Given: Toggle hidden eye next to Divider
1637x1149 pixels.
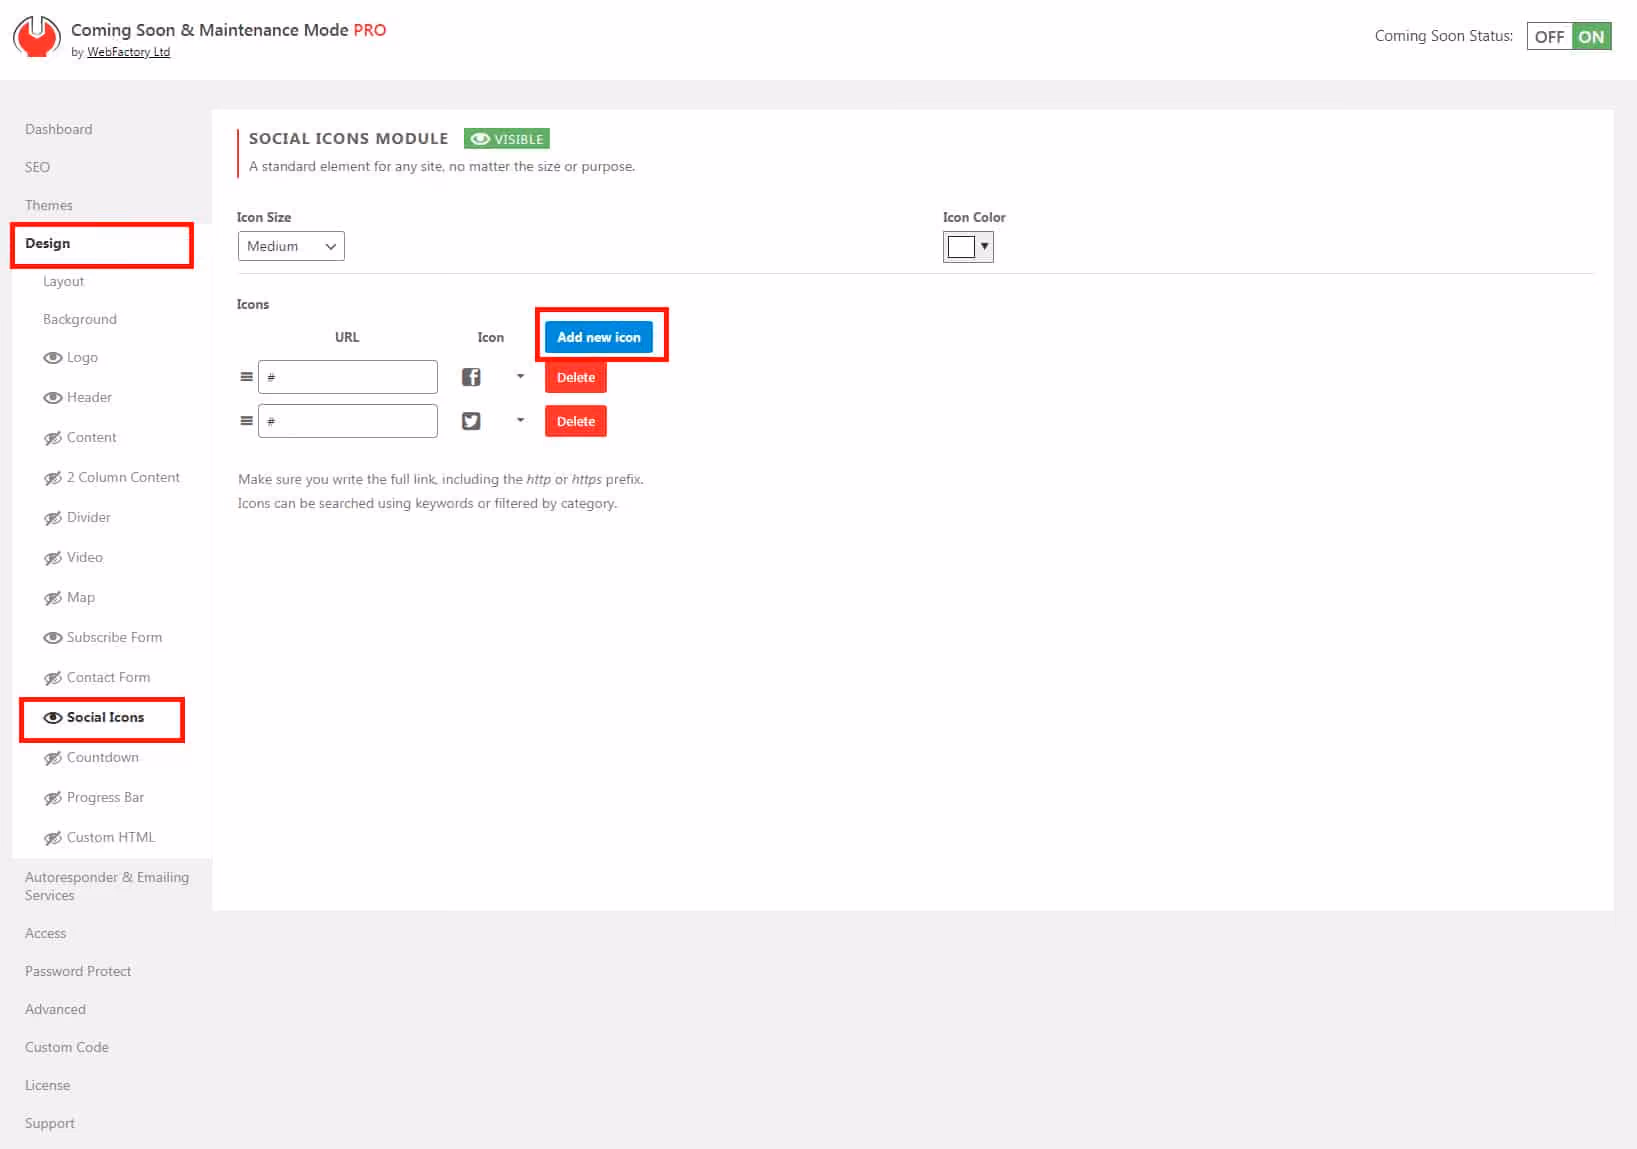Looking at the screenshot, I should tap(53, 518).
